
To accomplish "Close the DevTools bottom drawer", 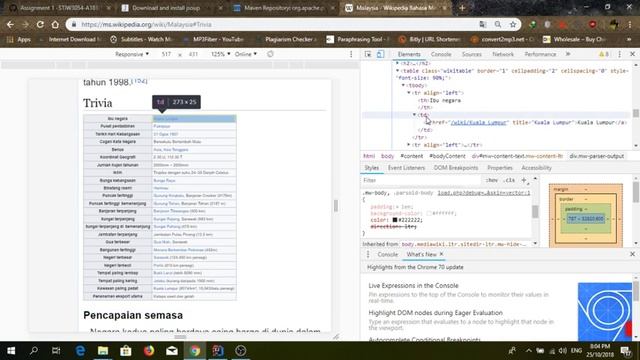I will click(632, 254).
